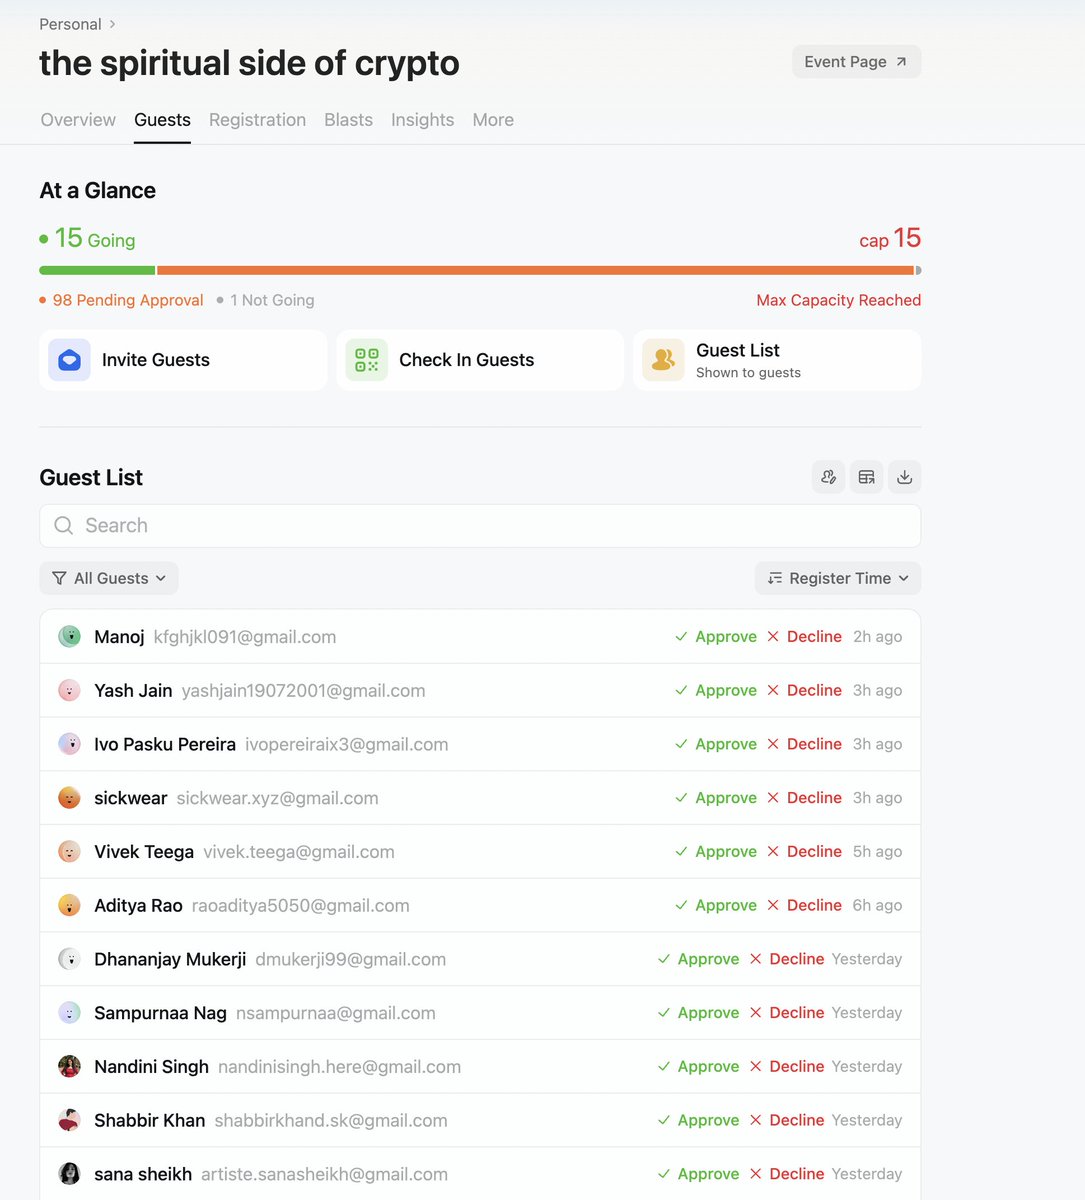The height and width of the screenshot is (1200, 1085).
Task: Click the orange pending segment of capacity bar
Action: pos(535,270)
